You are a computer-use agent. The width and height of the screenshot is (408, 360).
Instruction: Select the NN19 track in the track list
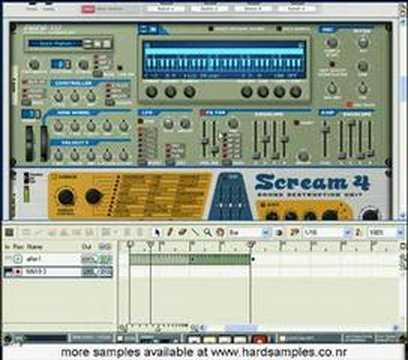pos(58,272)
